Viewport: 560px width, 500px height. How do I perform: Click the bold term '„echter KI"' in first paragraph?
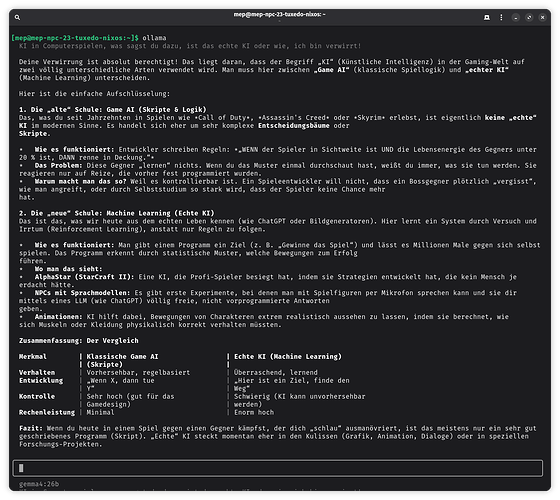pos(486,70)
